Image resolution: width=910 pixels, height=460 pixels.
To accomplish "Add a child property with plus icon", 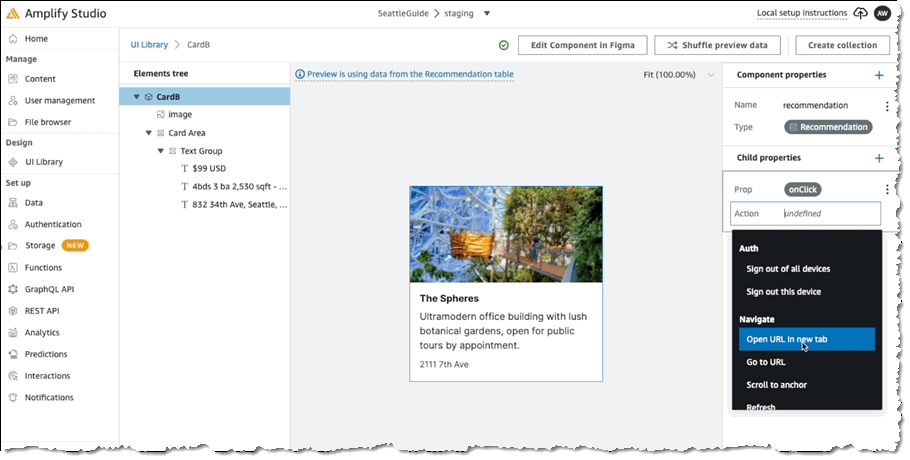I will click(879, 158).
